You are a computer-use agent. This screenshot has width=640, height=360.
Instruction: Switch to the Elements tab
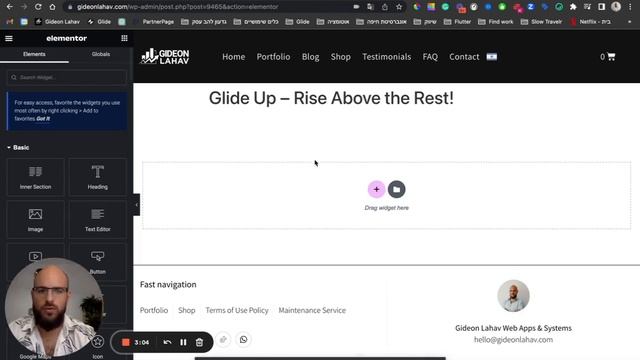(34, 54)
